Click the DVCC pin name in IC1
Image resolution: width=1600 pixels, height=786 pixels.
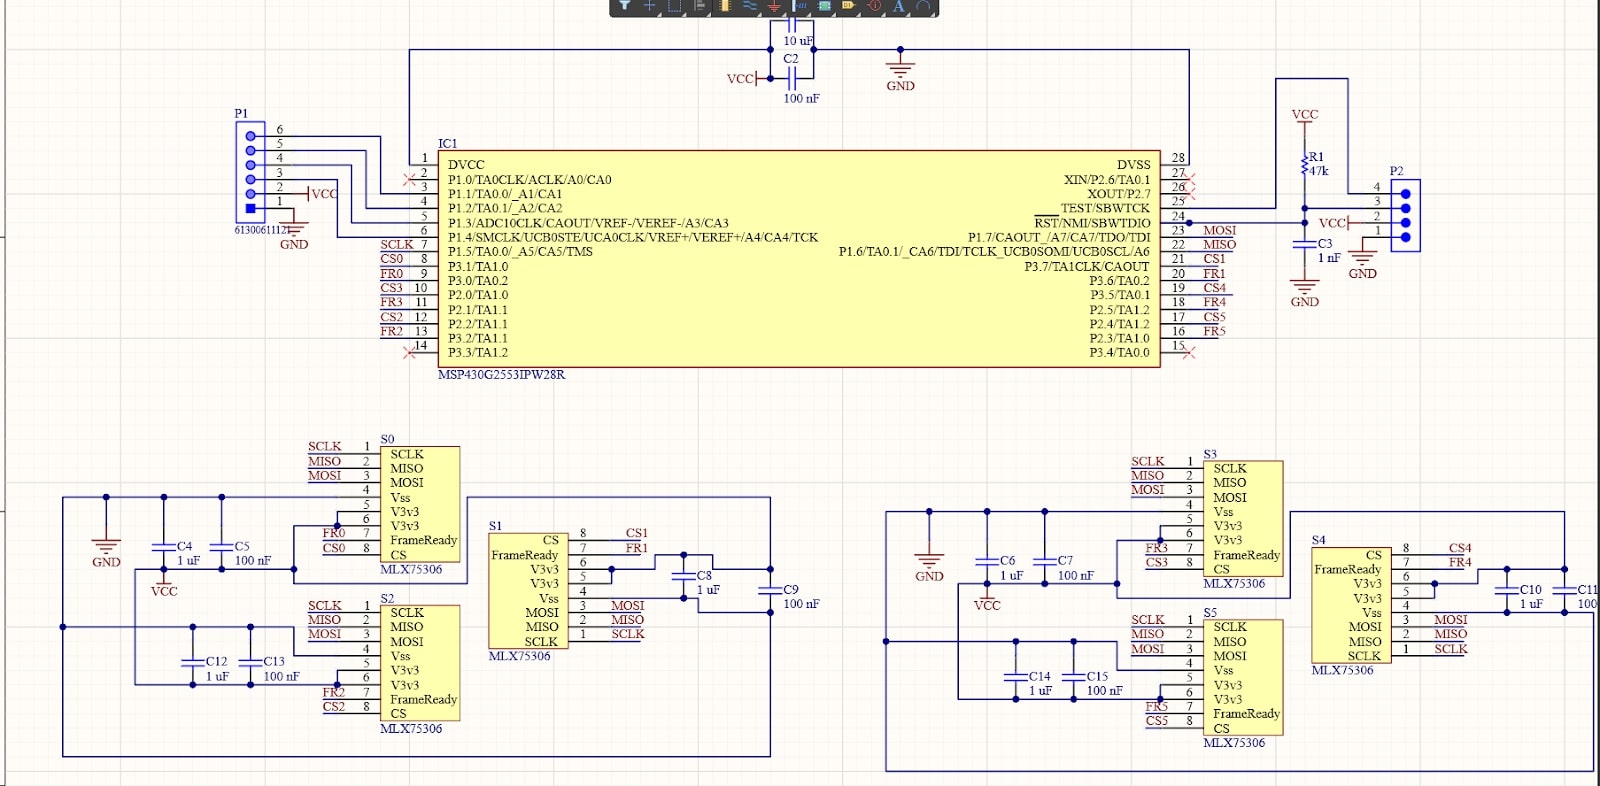[x=466, y=165]
